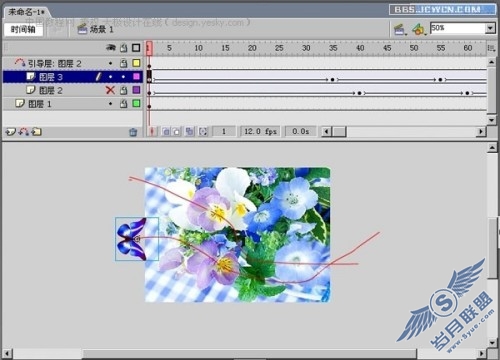Click the Edit Symbols icon
Image resolution: width=500 pixels, height=360 pixels.
[419, 30]
